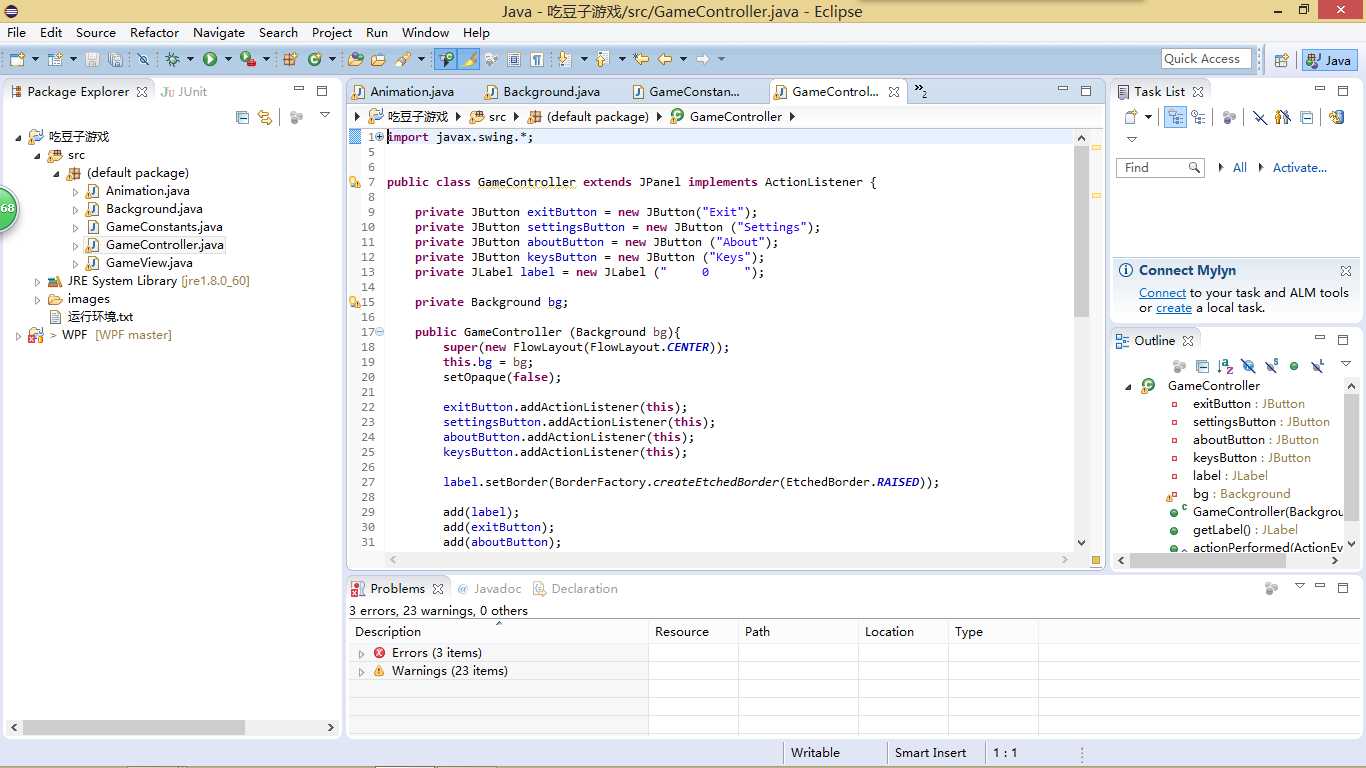The width and height of the screenshot is (1366, 768).
Task: Click the Connect link in Mylyn panel
Action: [1162, 293]
